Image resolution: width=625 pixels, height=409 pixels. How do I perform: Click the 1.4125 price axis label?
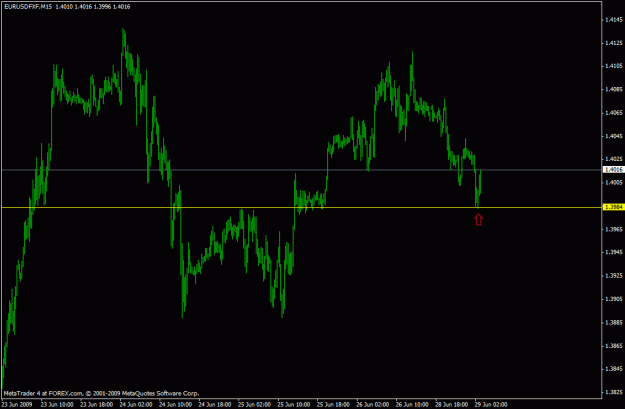click(x=614, y=43)
